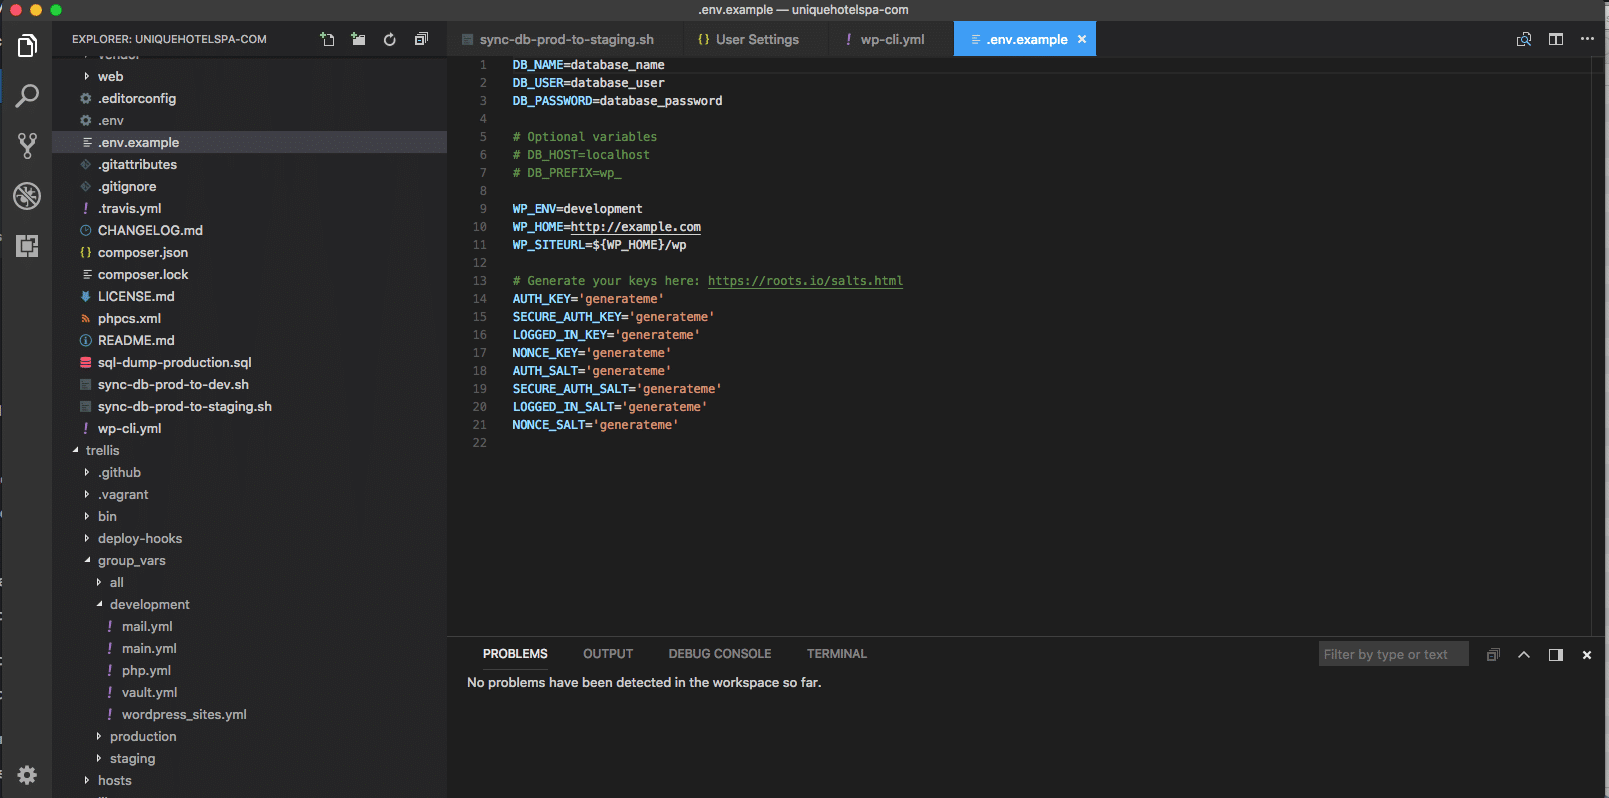1609x798 pixels.
Task: Open the .gitattributes file
Action: tap(250, 164)
